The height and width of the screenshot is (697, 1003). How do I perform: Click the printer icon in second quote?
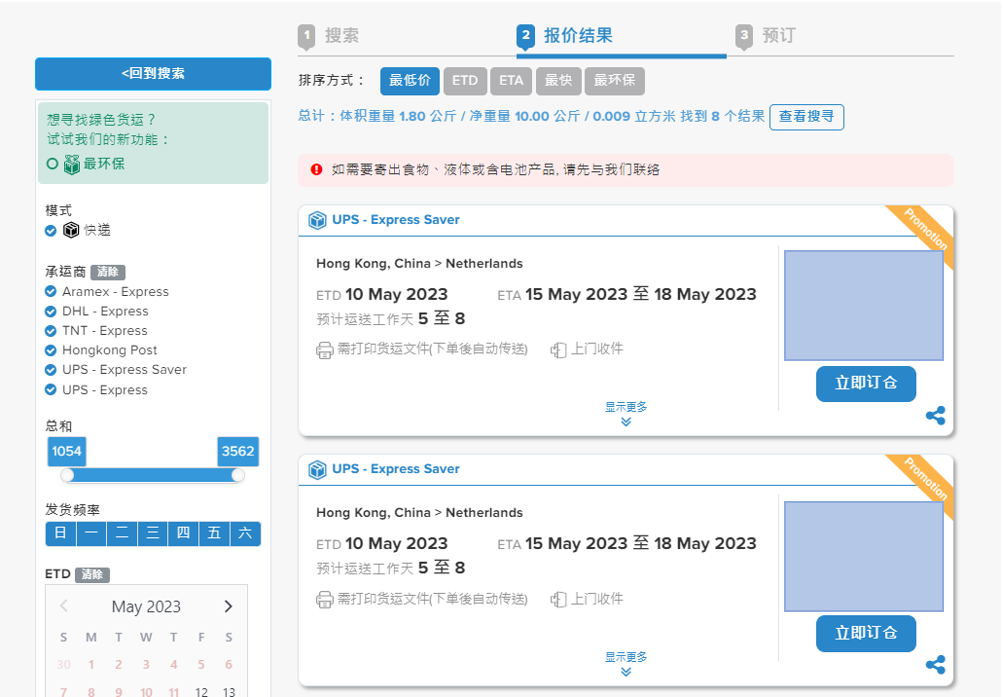324,599
